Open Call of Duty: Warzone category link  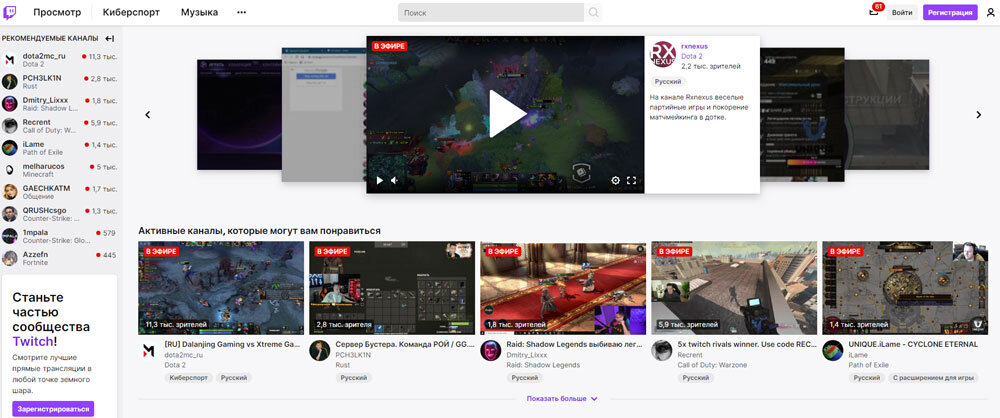(x=711, y=365)
